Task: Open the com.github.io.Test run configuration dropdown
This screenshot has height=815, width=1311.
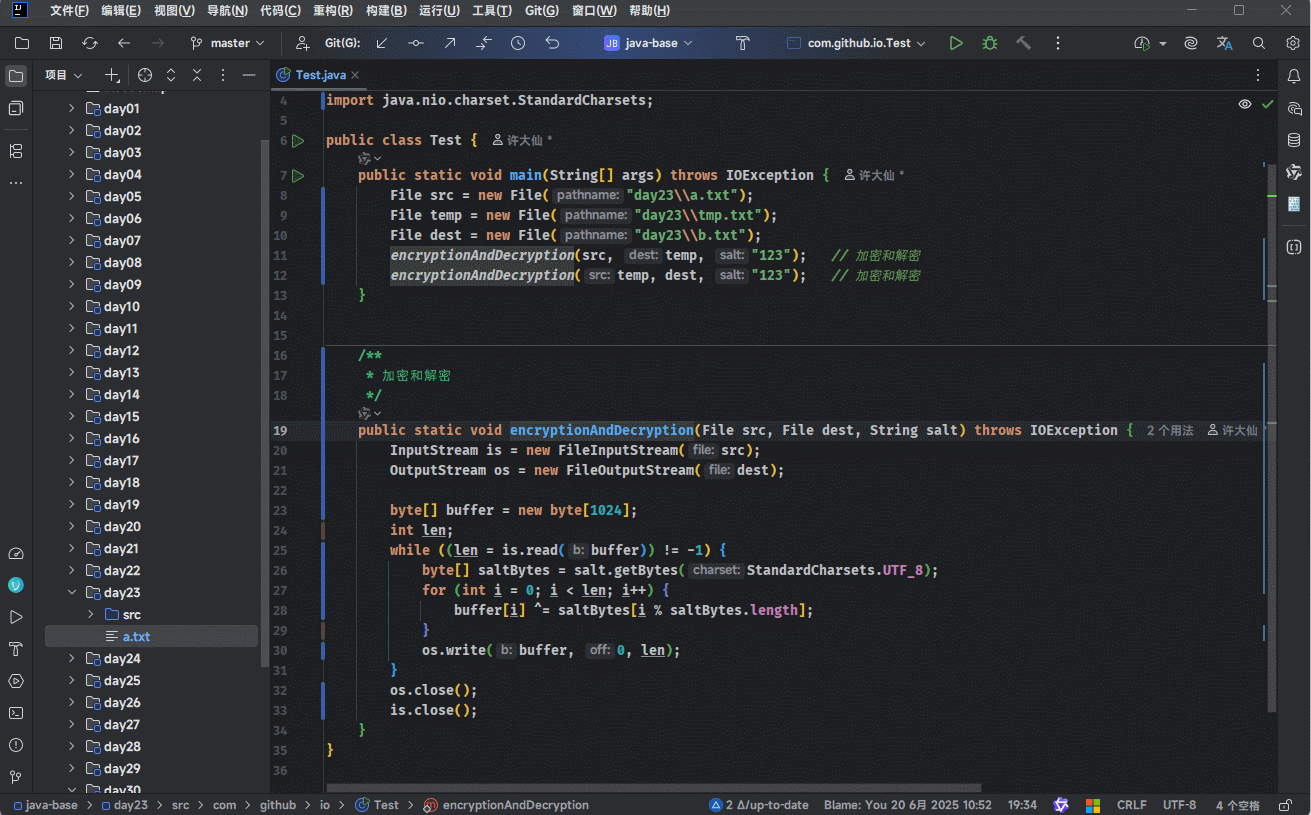Action: (x=857, y=43)
